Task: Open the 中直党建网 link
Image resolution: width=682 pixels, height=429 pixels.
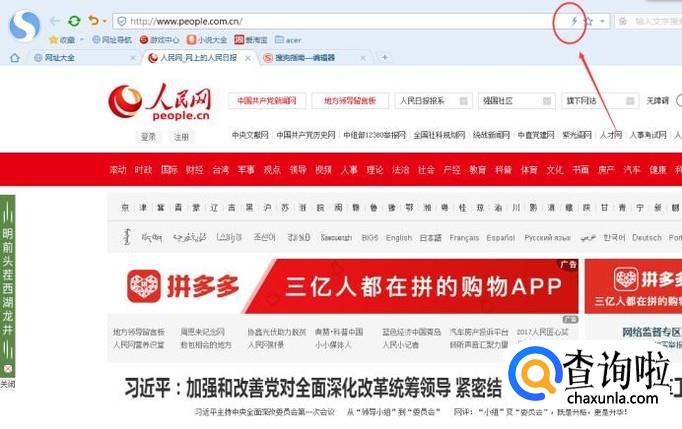Action: coord(536,135)
